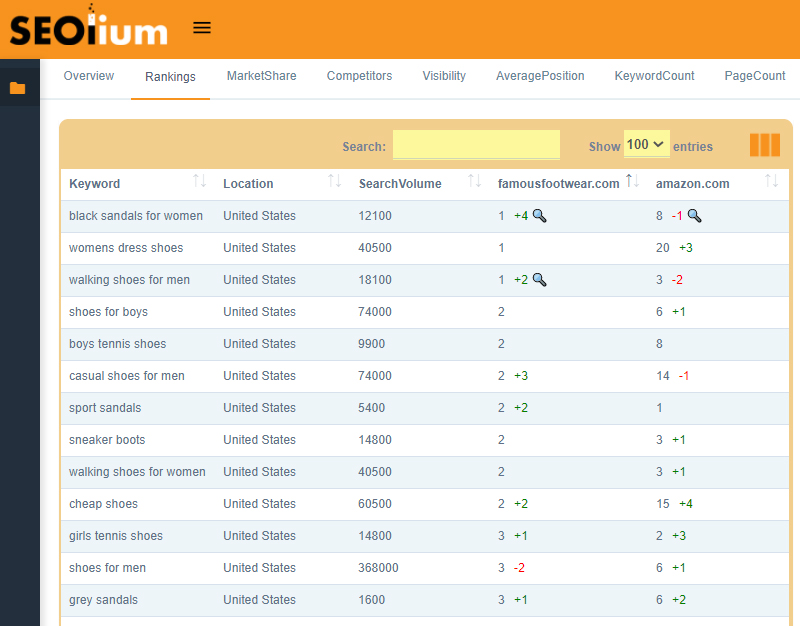Viewport: 800px width, 626px height.
Task: Open the PageCount tab
Action: [755, 76]
